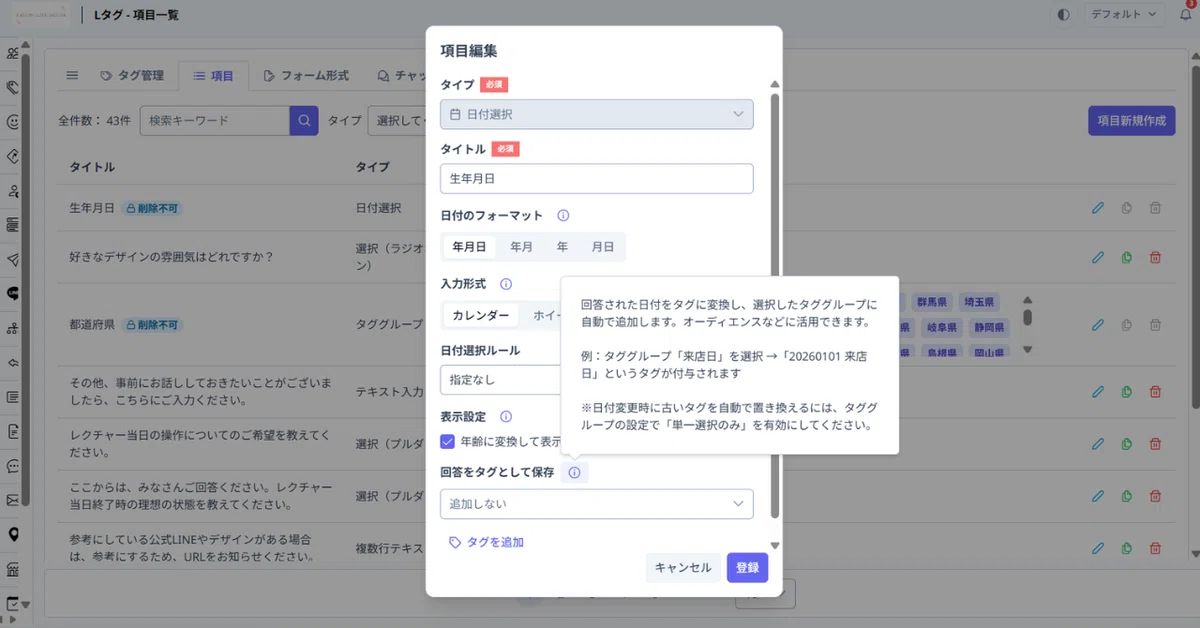Switch to 項目 tab
Image resolution: width=1200 pixels, height=628 pixels.
213,75
